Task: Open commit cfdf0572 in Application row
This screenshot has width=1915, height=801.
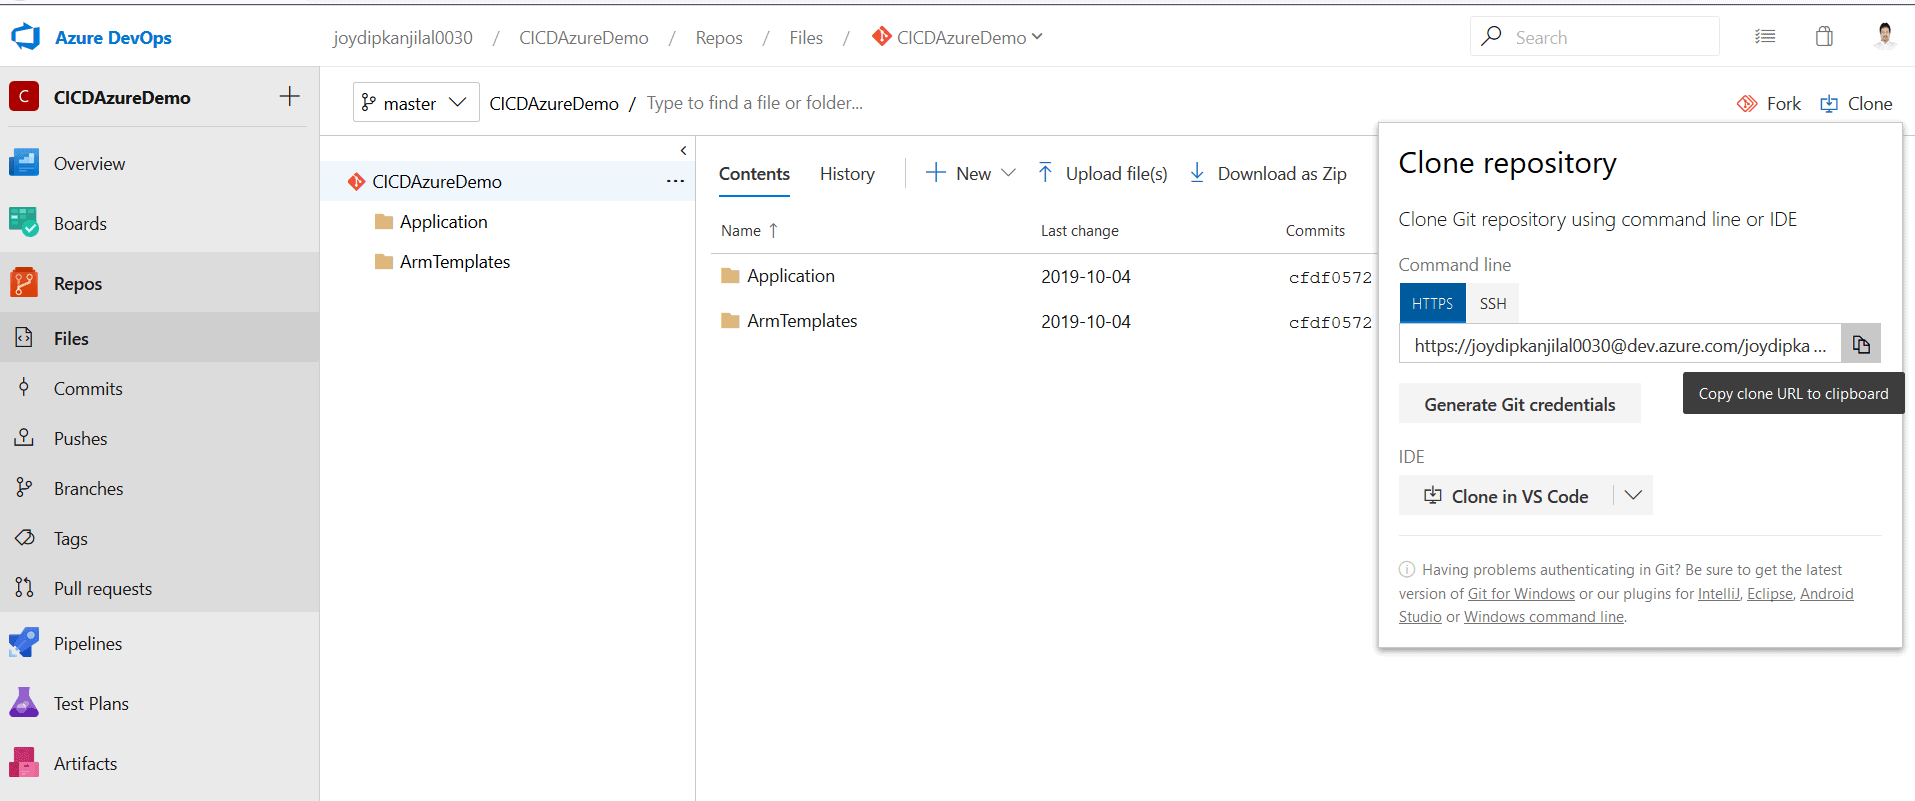Action: pyautogui.click(x=1330, y=277)
